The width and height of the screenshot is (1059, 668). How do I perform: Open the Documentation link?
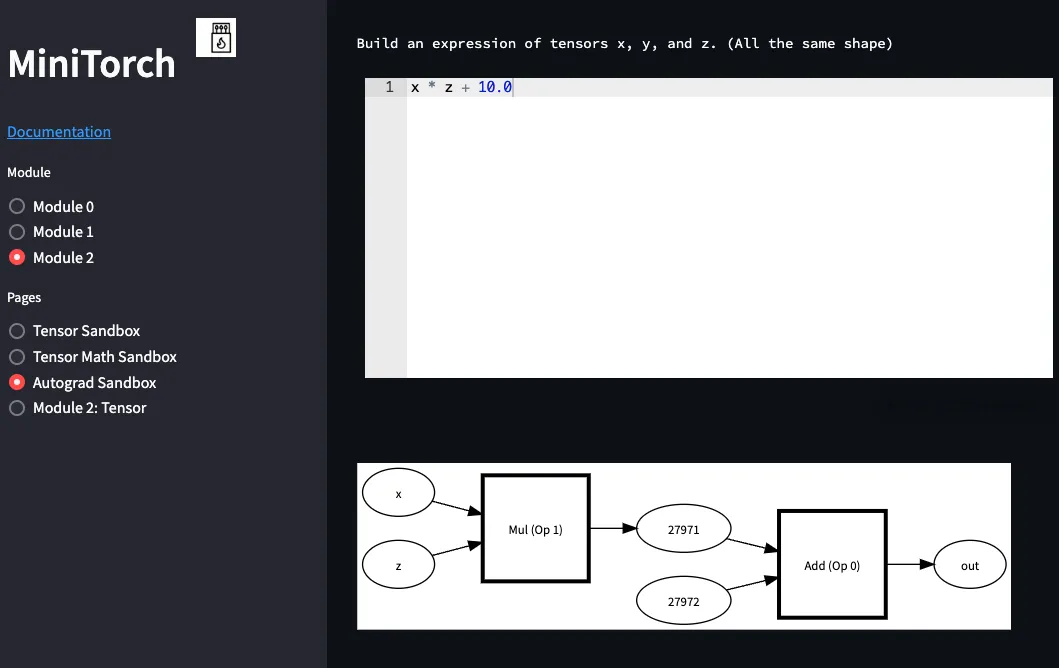click(59, 132)
